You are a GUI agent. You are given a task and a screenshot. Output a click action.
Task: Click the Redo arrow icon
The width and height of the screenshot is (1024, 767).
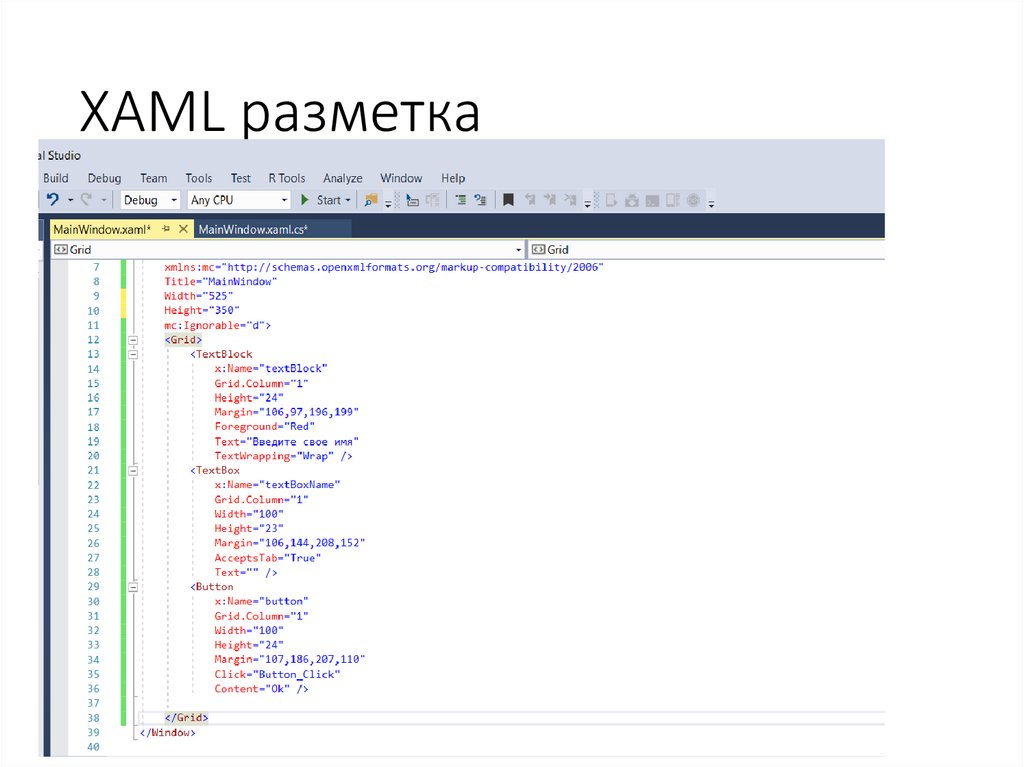click(x=86, y=199)
